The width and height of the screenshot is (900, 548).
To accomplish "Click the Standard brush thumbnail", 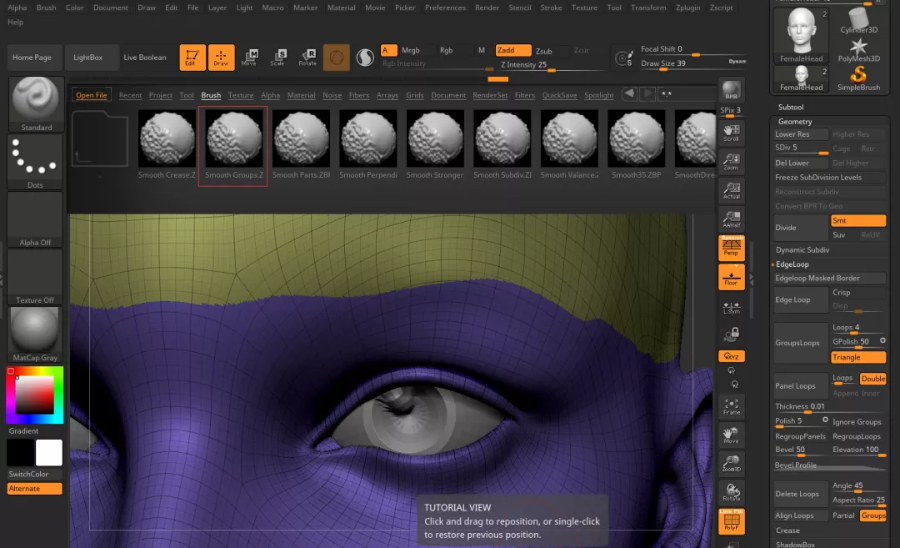I will (36, 103).
